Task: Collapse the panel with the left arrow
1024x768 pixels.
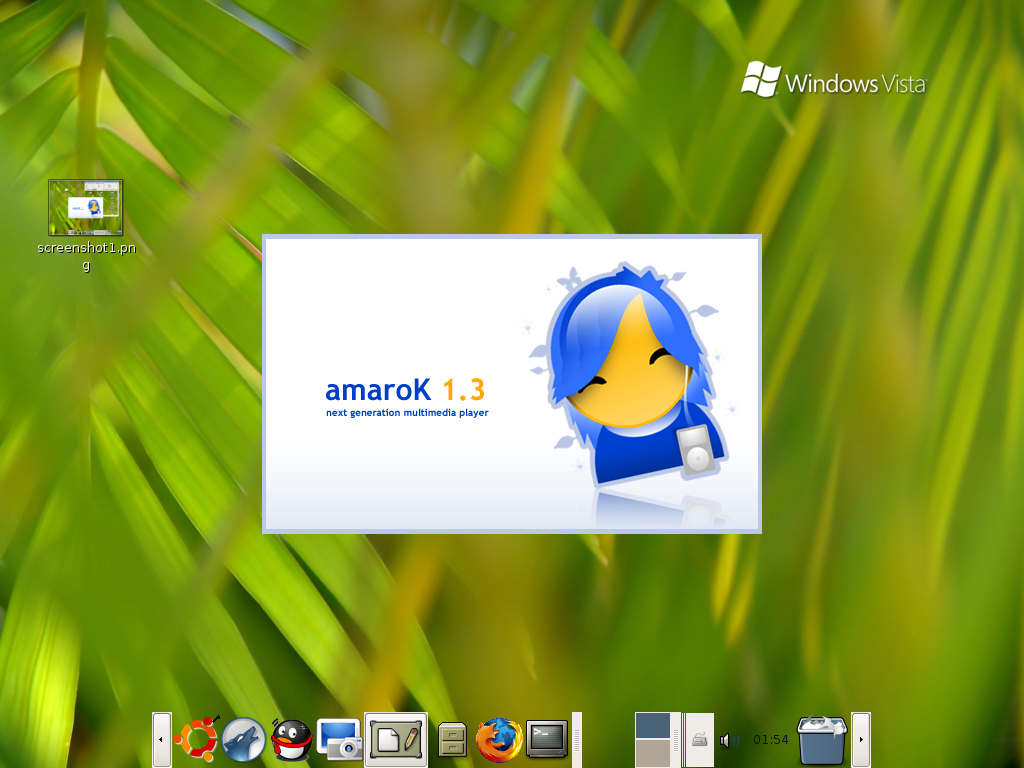Action: 161,740
